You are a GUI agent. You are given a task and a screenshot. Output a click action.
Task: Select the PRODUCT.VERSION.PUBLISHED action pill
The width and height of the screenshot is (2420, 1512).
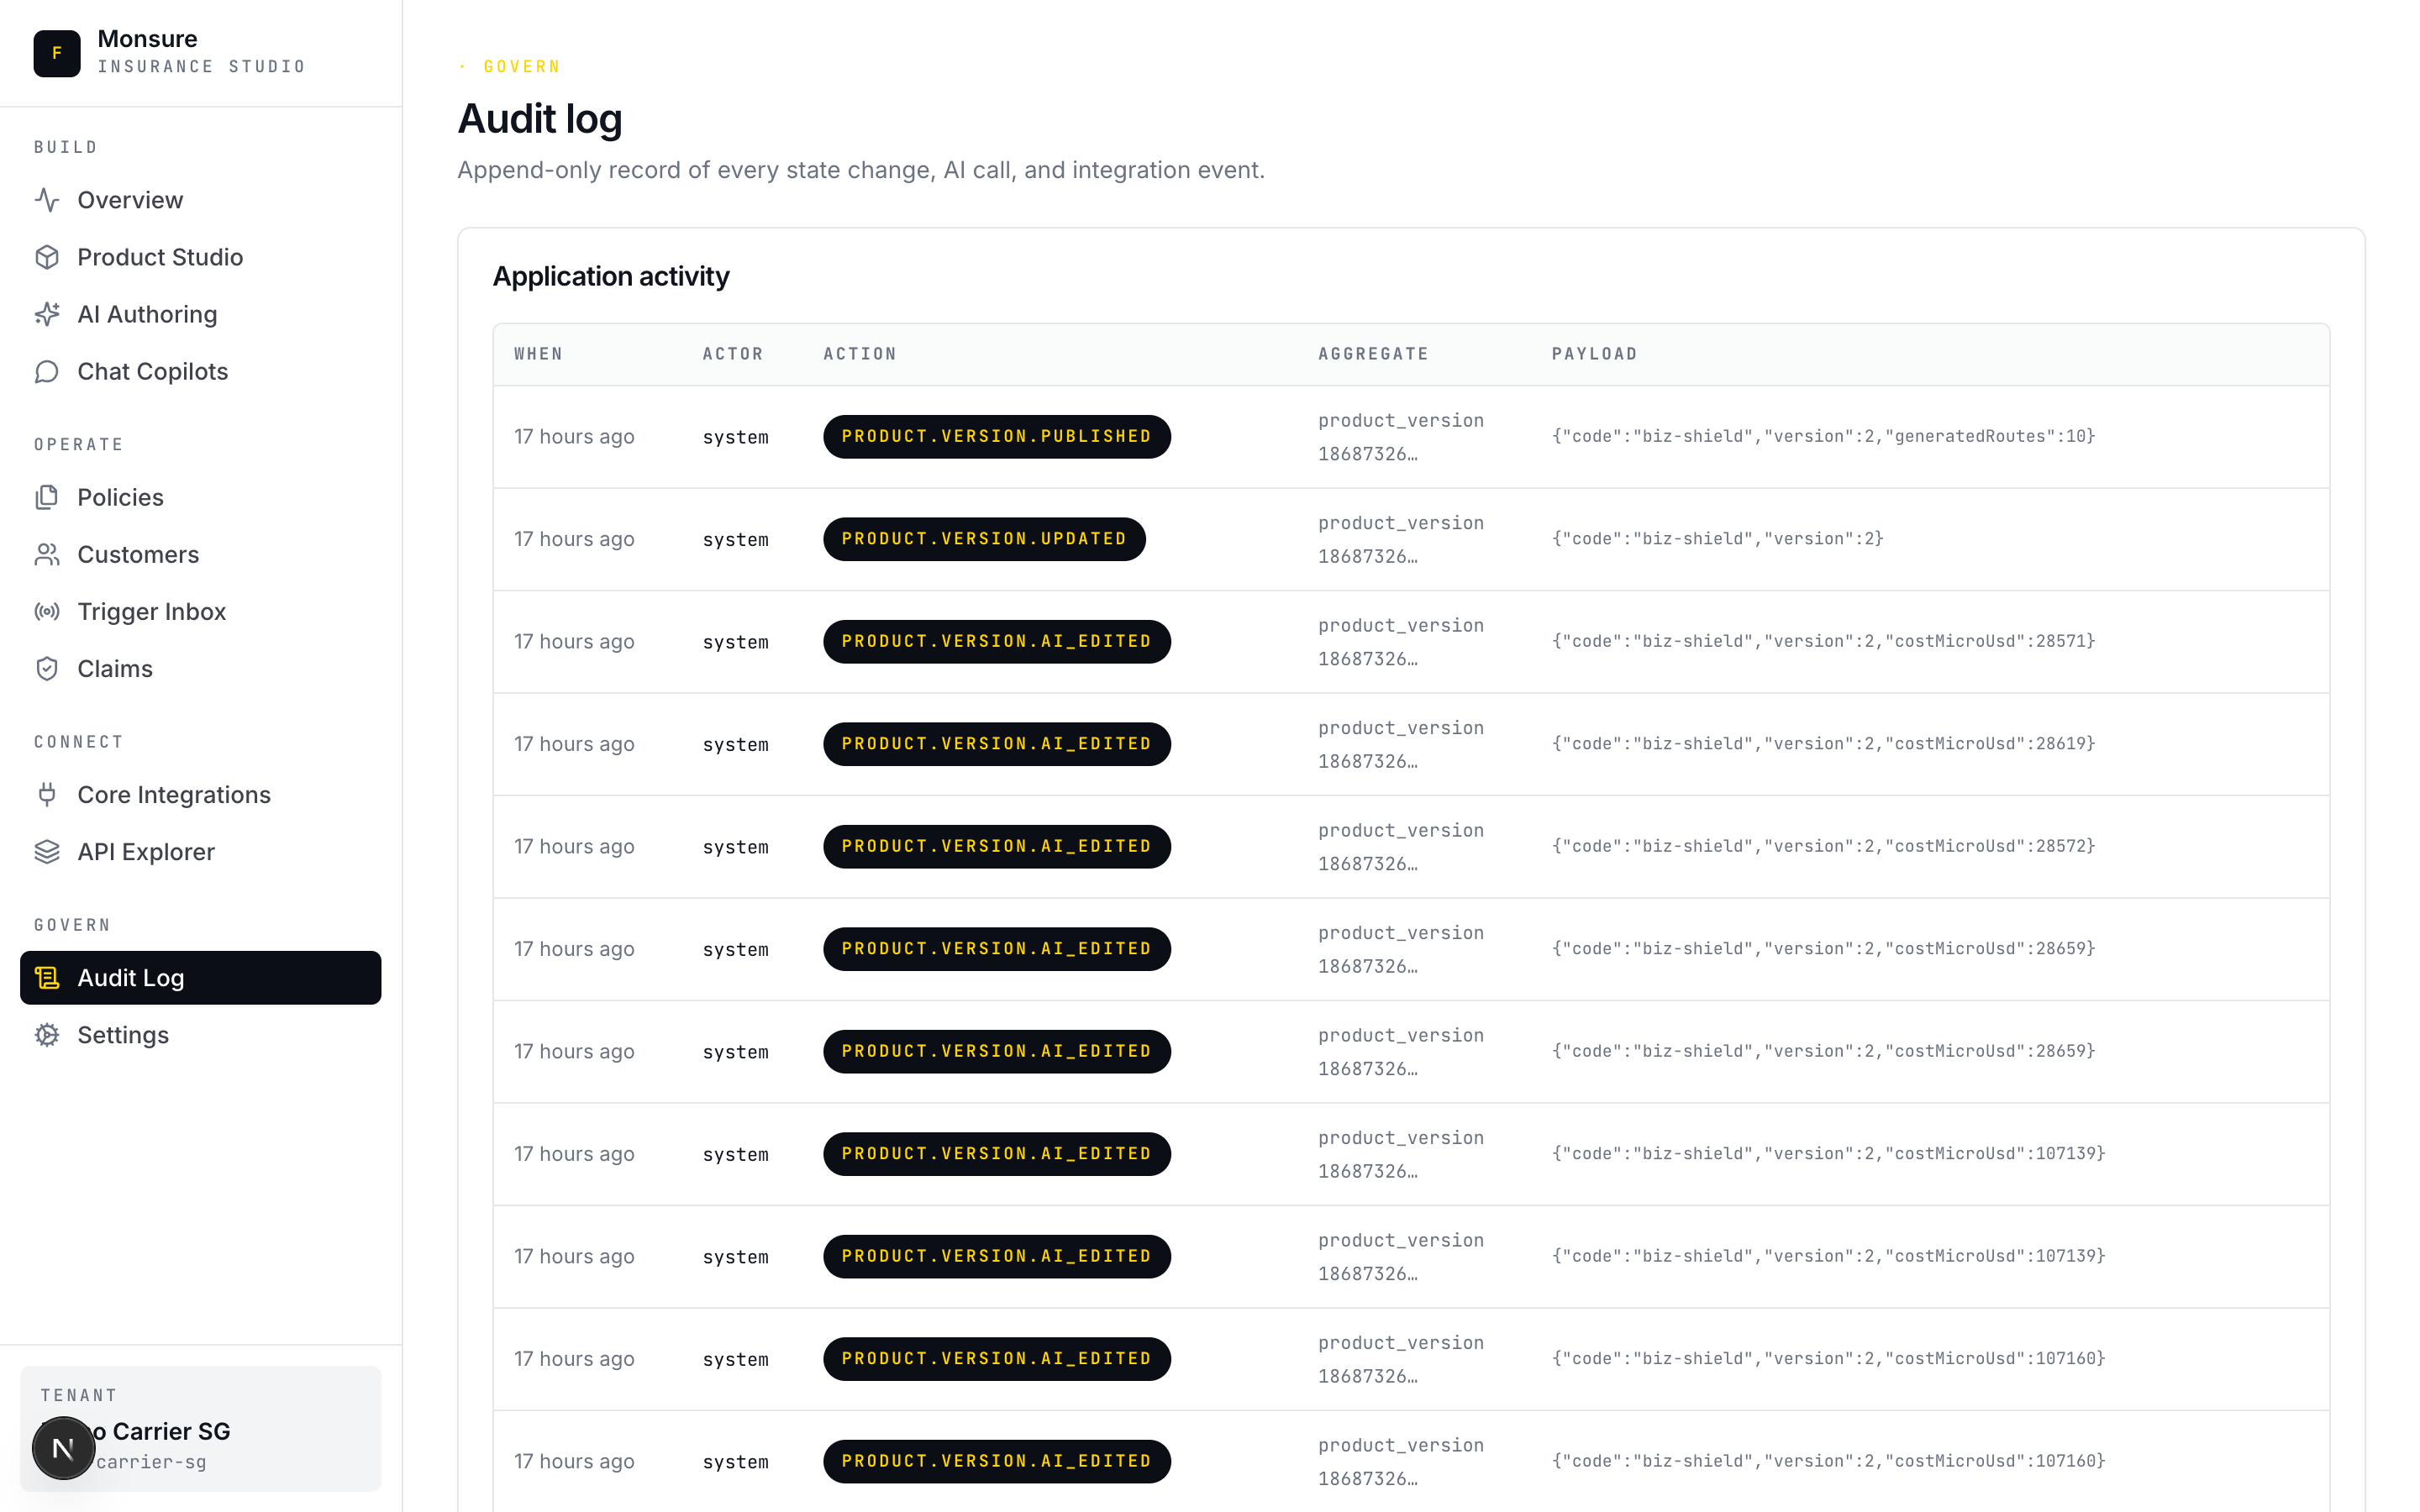[x=995, y=436]
